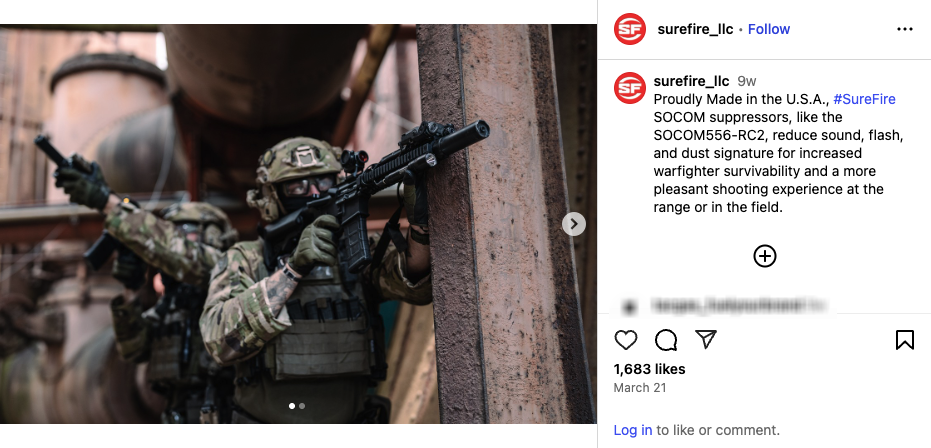Log in to like or comment
The height and width of the screenshot is (448, 931).
tap(633, 430)
